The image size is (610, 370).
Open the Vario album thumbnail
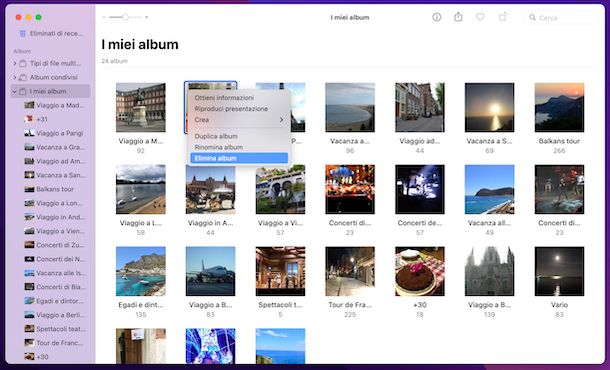(x=559, y=271)
